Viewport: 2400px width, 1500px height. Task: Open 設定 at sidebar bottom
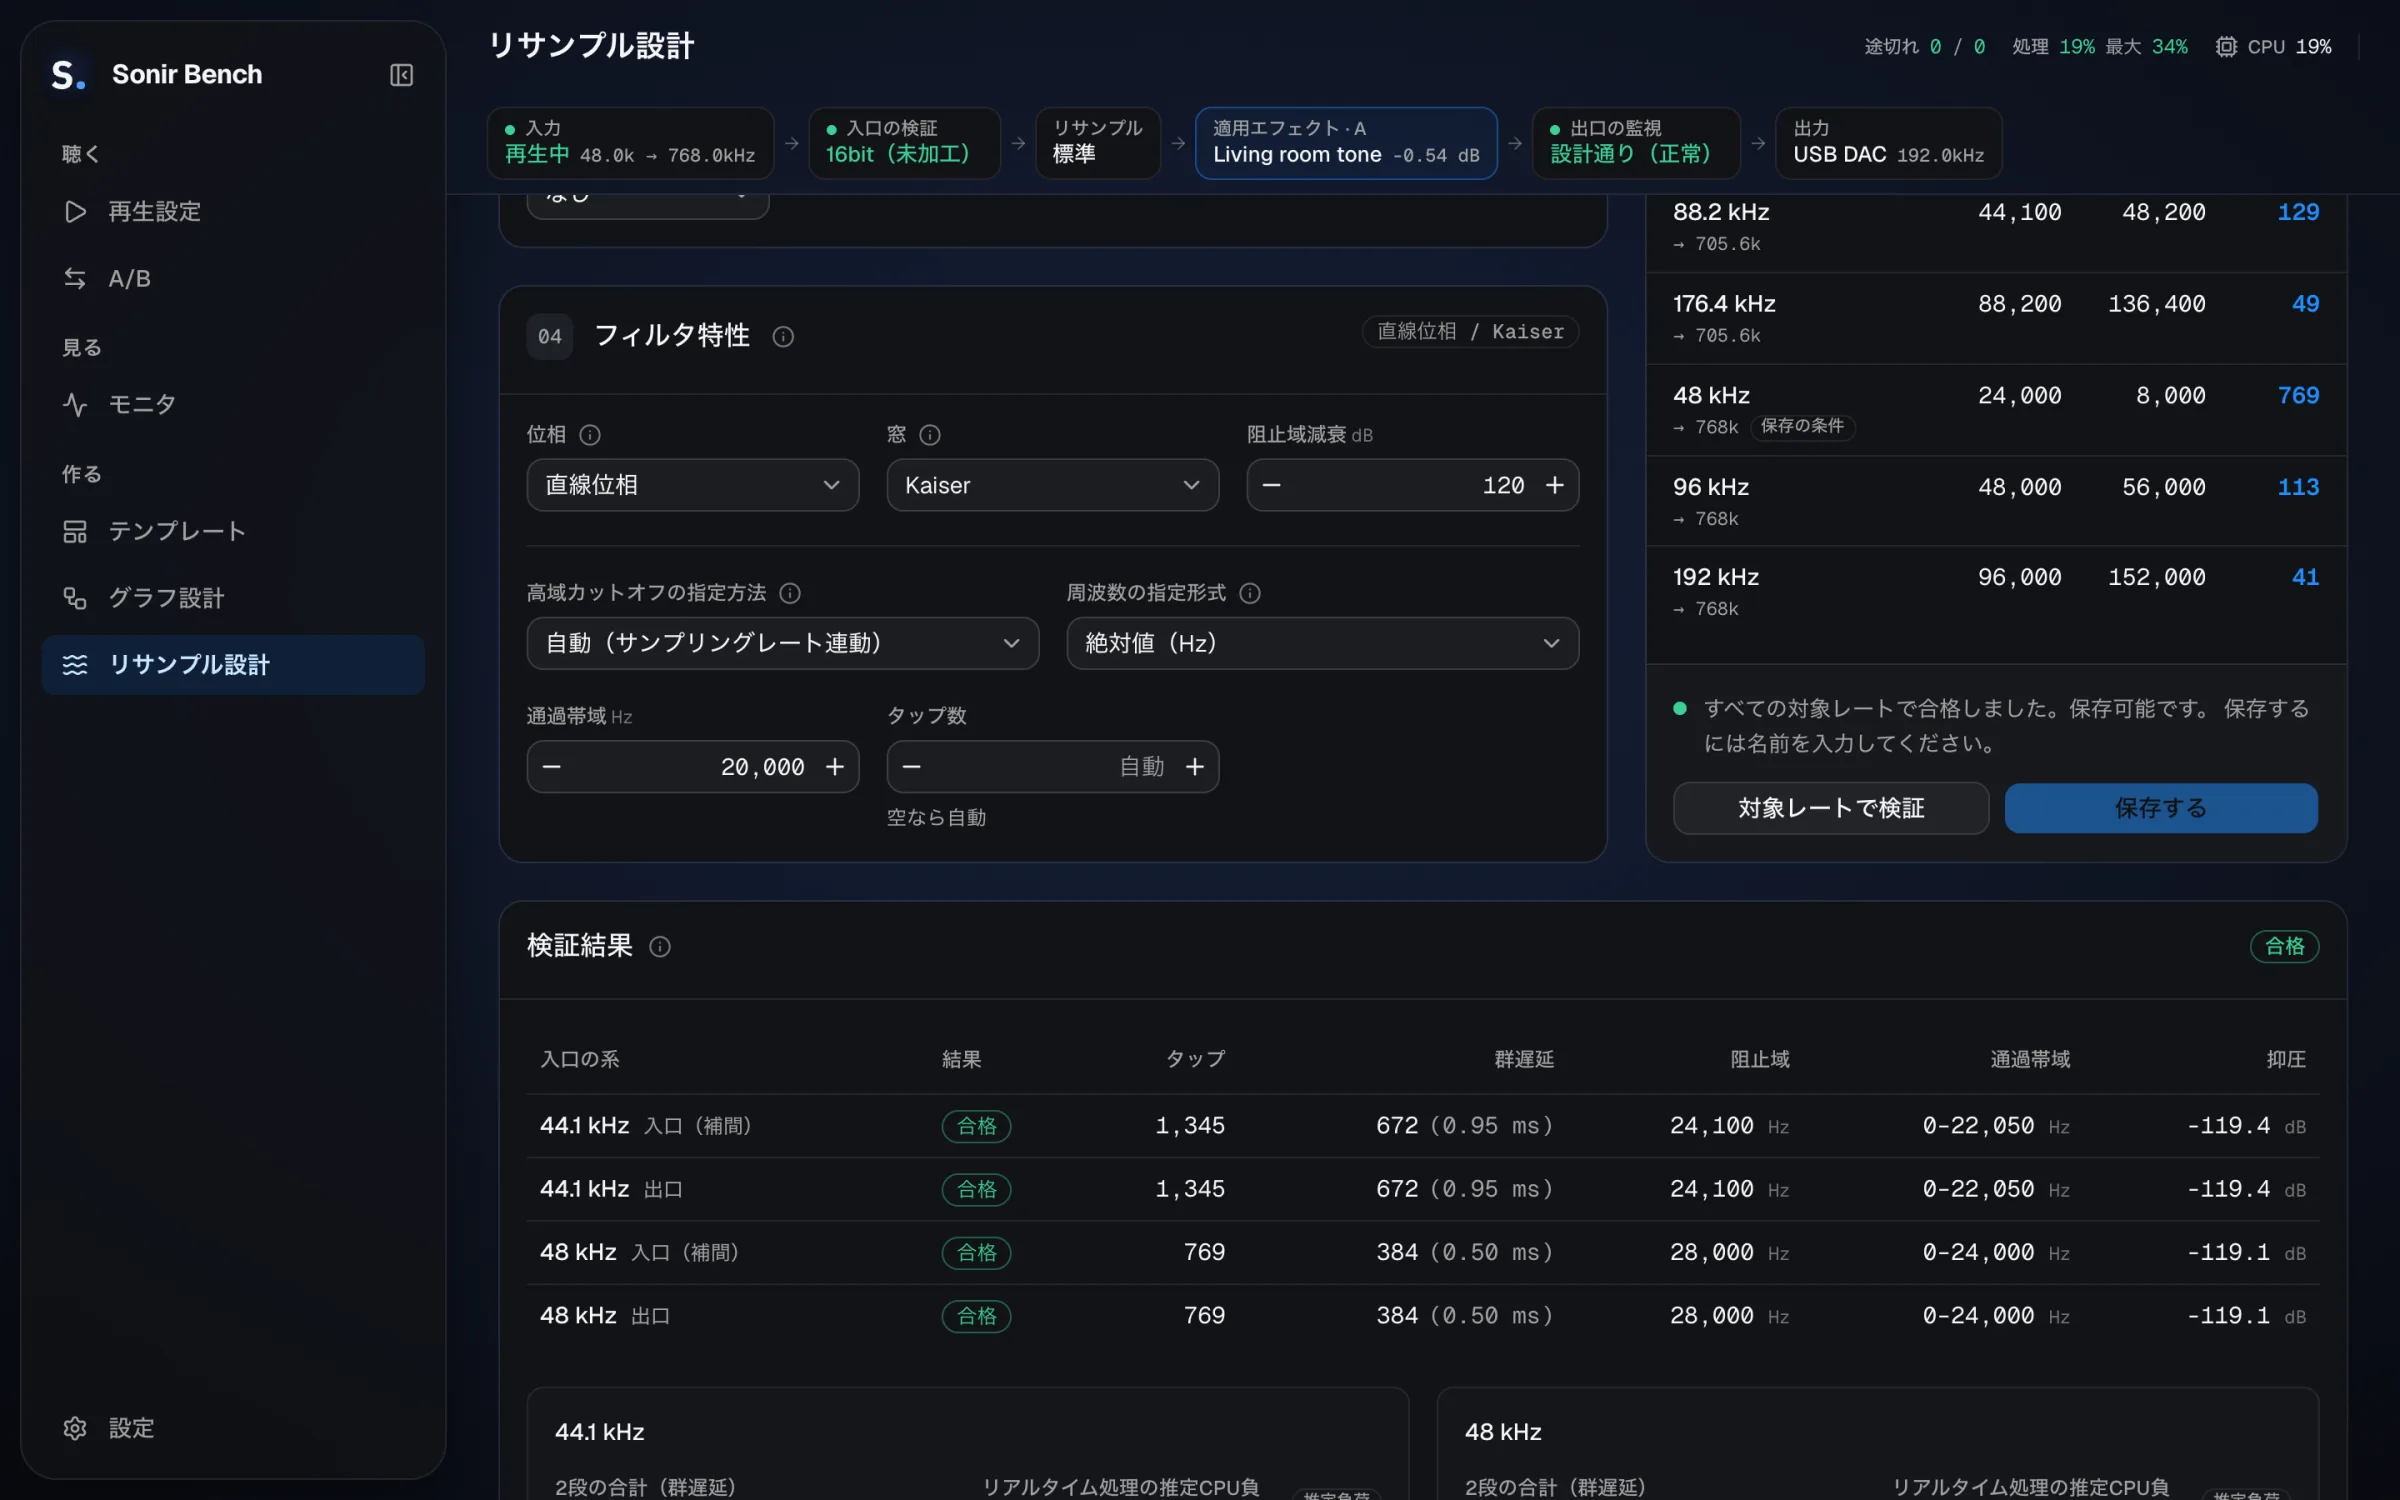(233, 1428)
